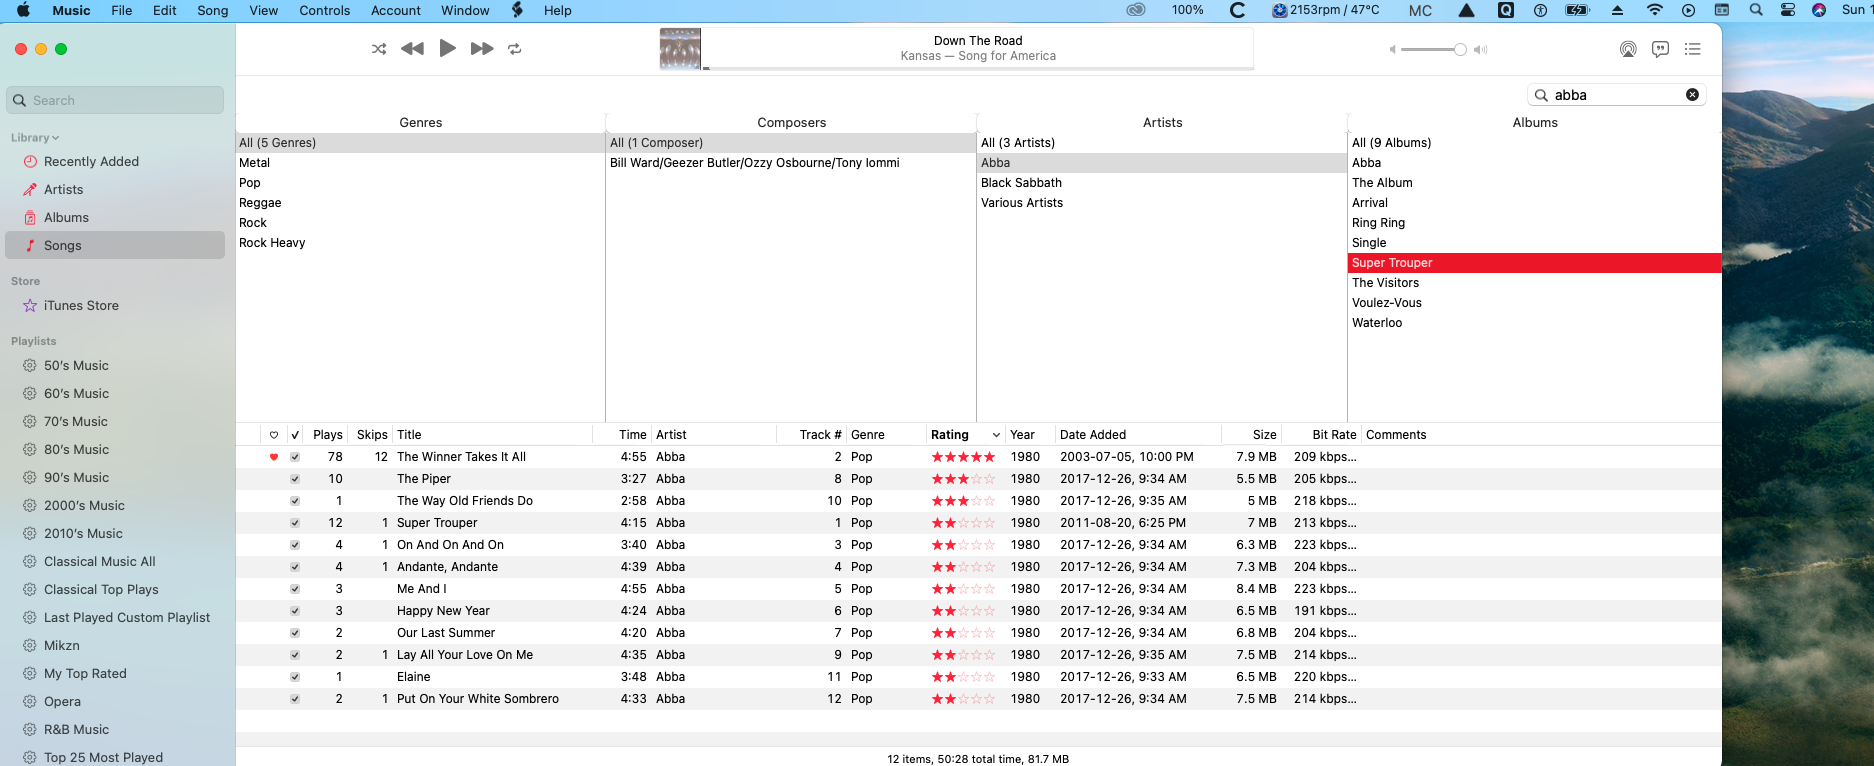The image size is (1874, 766).
Task: Sort songs by the Bit Rate column
Action: [x=1334, y=435]
